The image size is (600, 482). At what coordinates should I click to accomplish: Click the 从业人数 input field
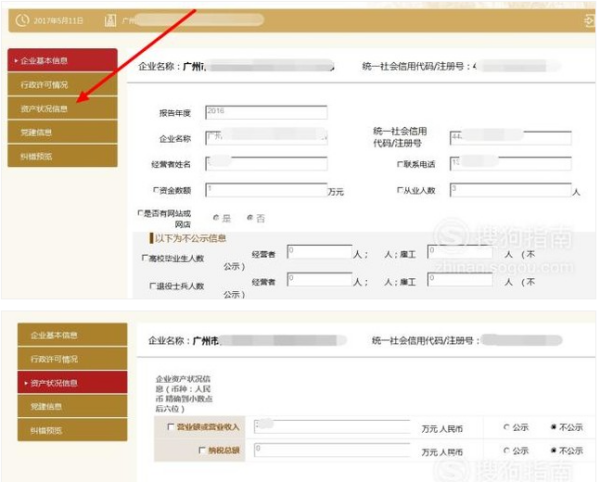510,190
